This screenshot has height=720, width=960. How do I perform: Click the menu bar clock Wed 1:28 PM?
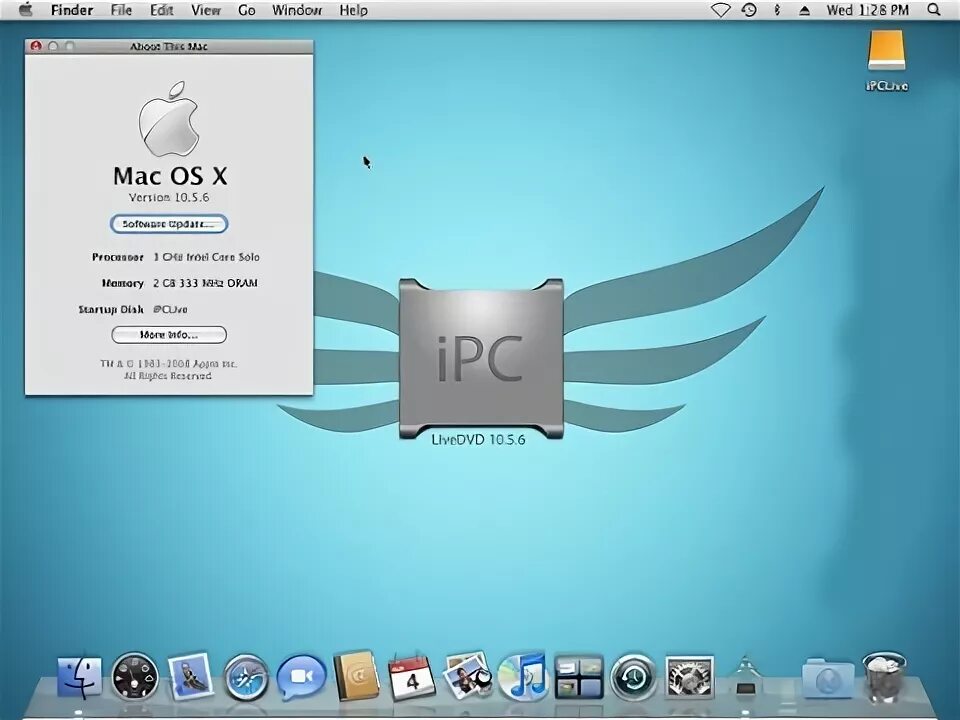(868, 10)
